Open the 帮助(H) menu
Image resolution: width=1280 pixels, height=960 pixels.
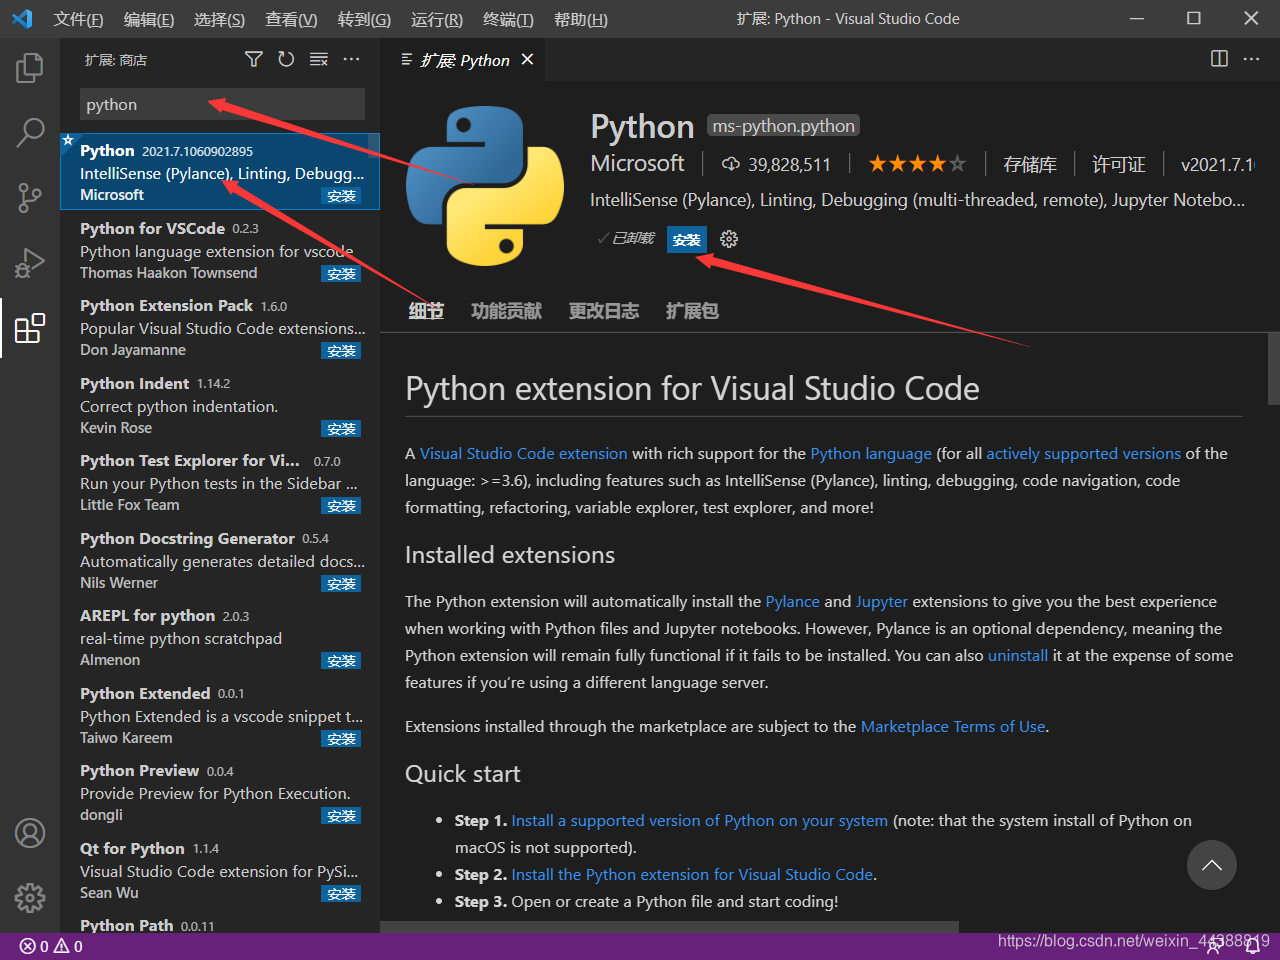click(x=580, y=19)
